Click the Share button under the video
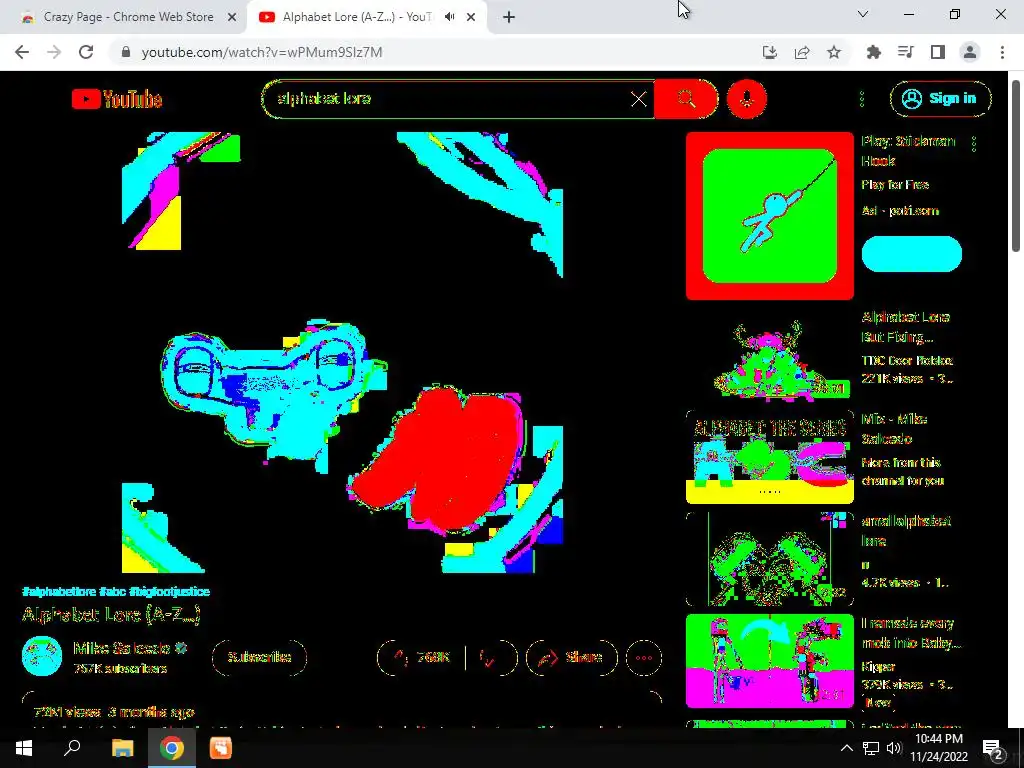This screenshot has height=768, width=1024. [571, 658]
